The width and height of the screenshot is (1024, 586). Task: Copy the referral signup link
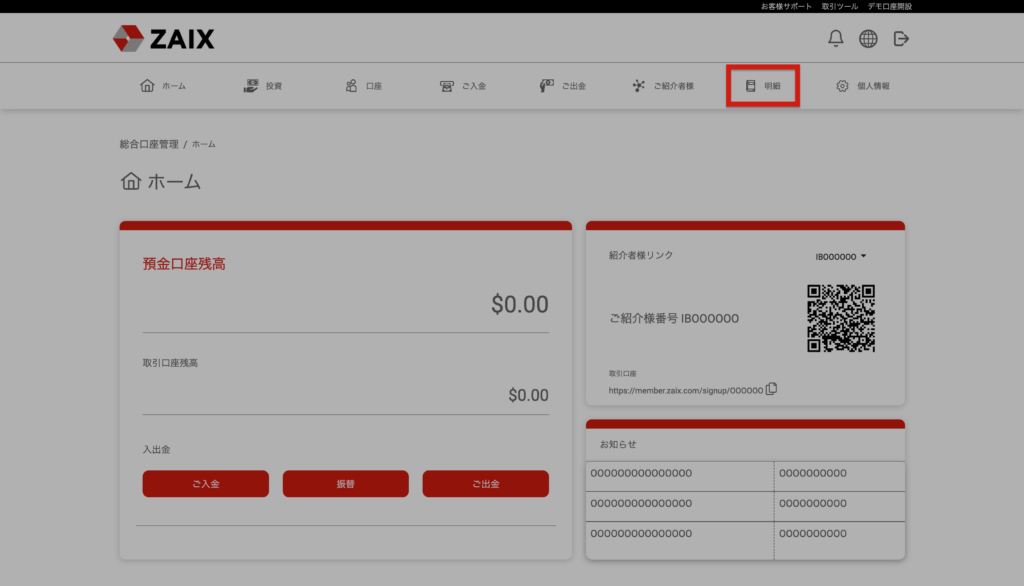pyautogui.click(x=771, y=389)
